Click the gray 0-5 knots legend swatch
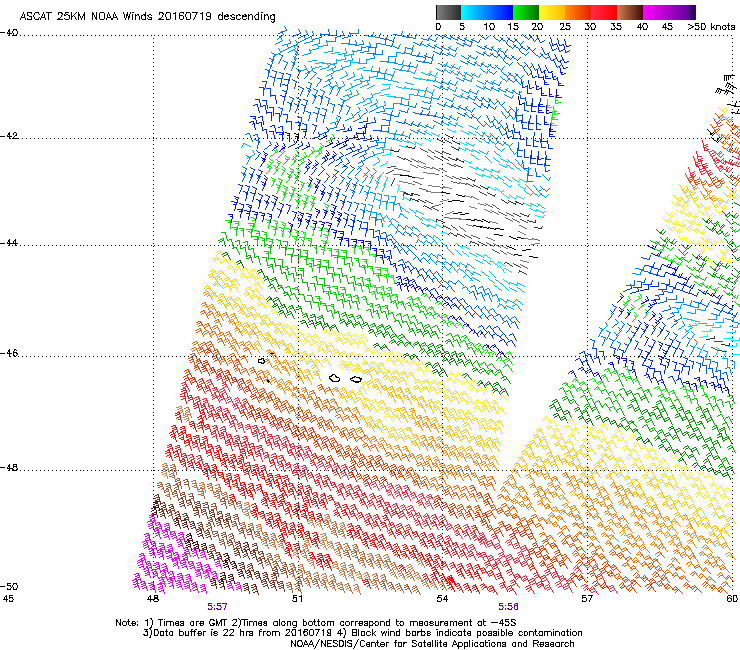 pos(448,12)
